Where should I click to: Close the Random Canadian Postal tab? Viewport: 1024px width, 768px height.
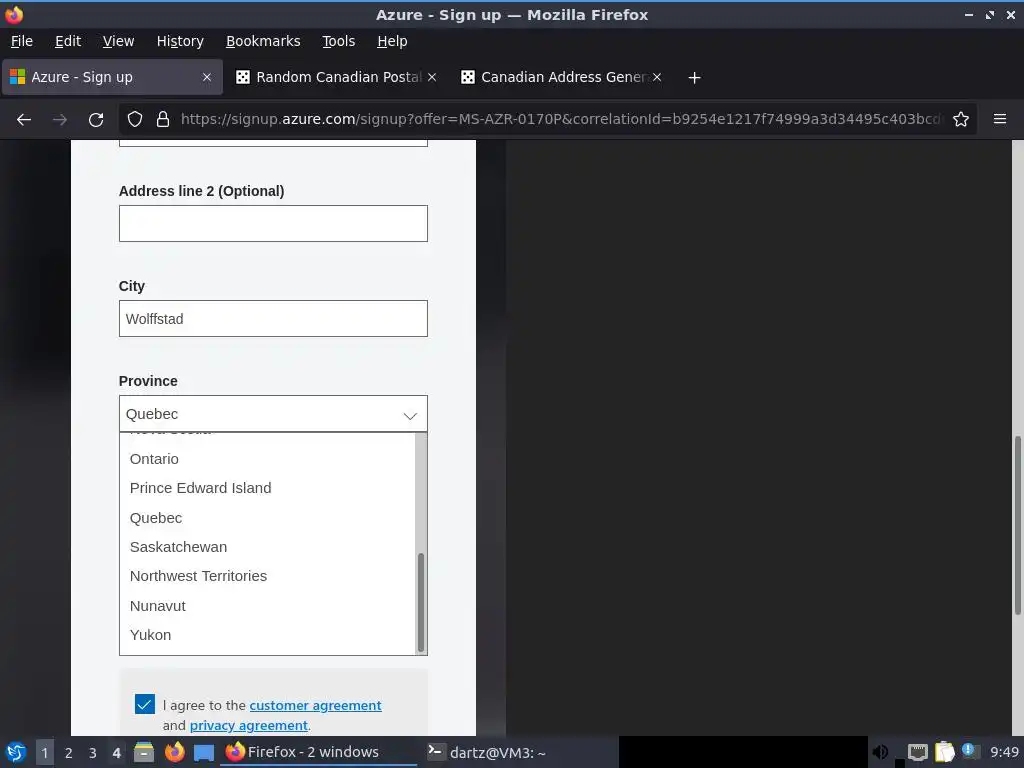(x=432, y=77)
